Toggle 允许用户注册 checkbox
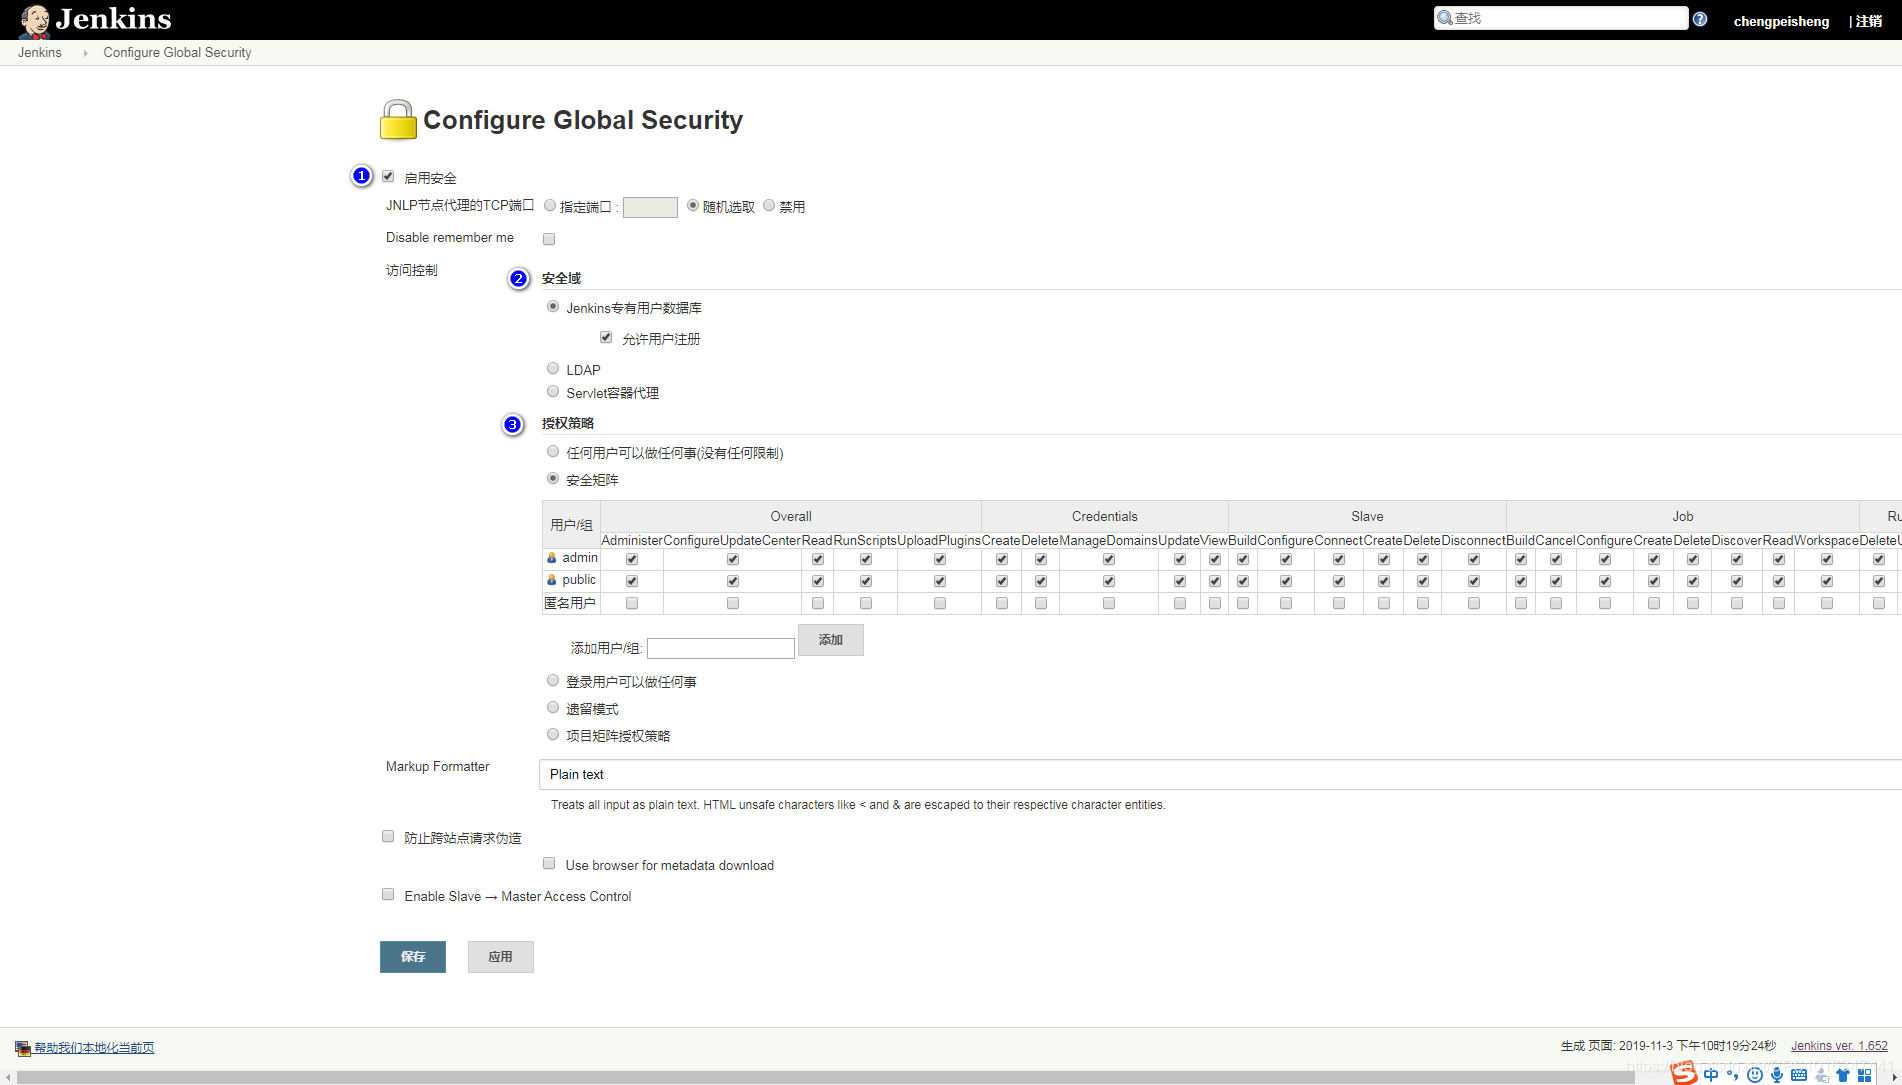Screen dimensions: 1902x1085 coord(606,337)
